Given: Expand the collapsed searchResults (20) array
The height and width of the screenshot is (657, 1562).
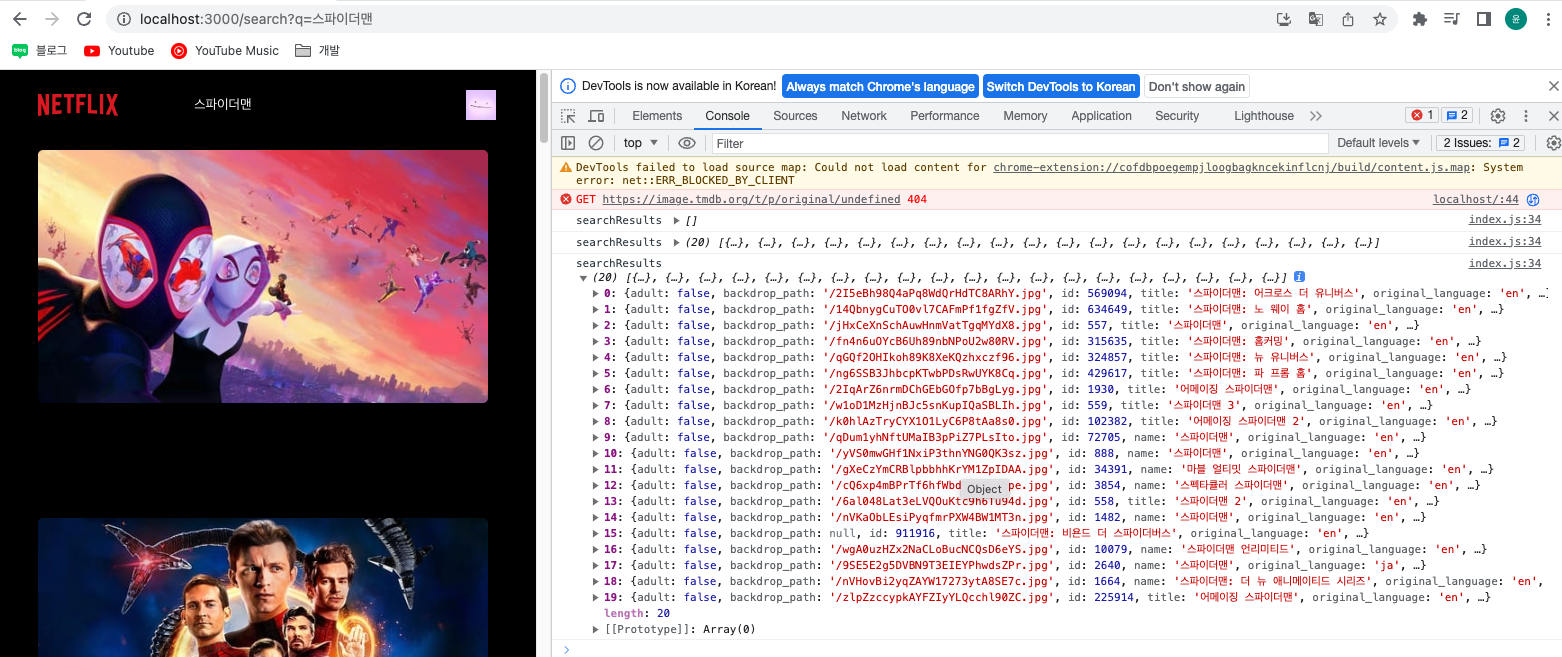Looking at the screenshot, I should [677, 242].
